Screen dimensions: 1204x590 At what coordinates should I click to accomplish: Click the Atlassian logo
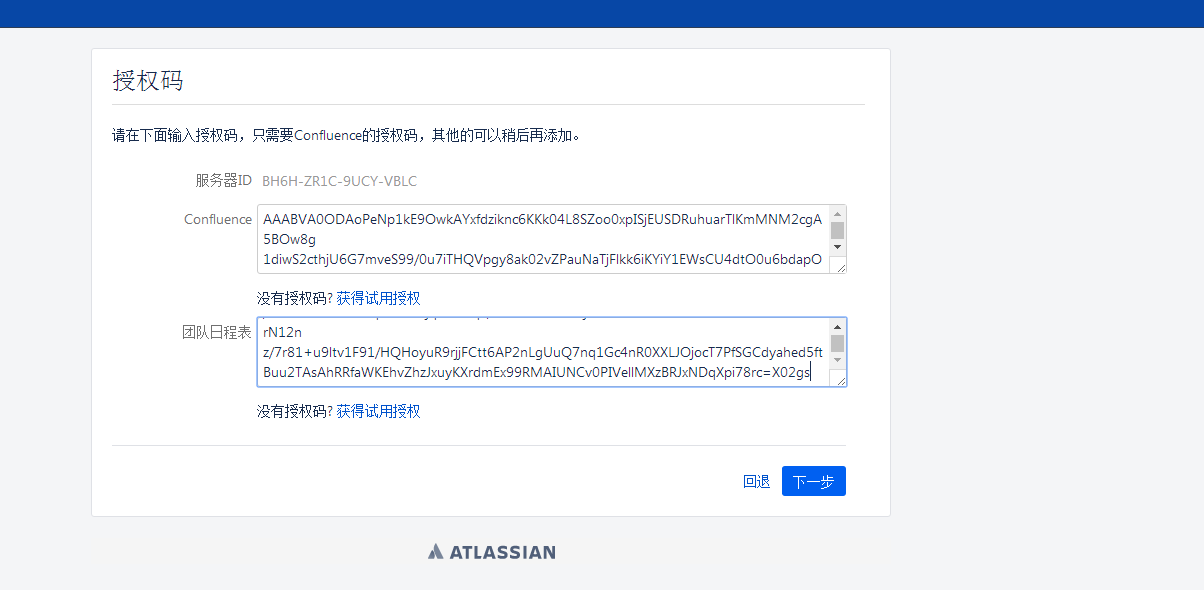coord(491,551)
